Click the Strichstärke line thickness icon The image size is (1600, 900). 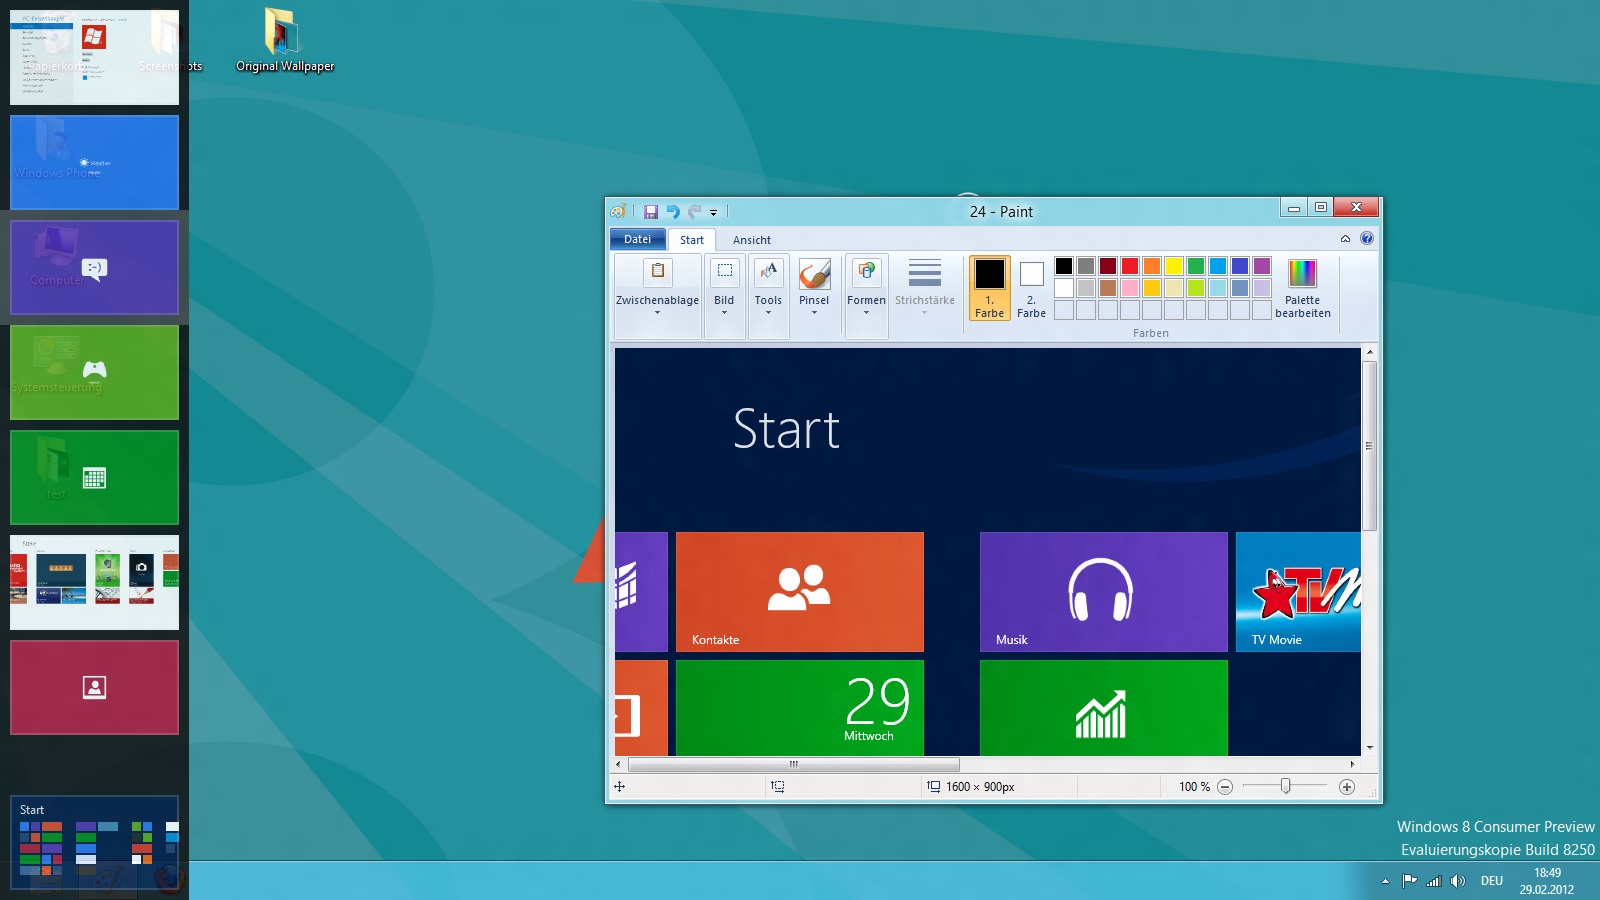pyautogui.click(x=925, y=273)
